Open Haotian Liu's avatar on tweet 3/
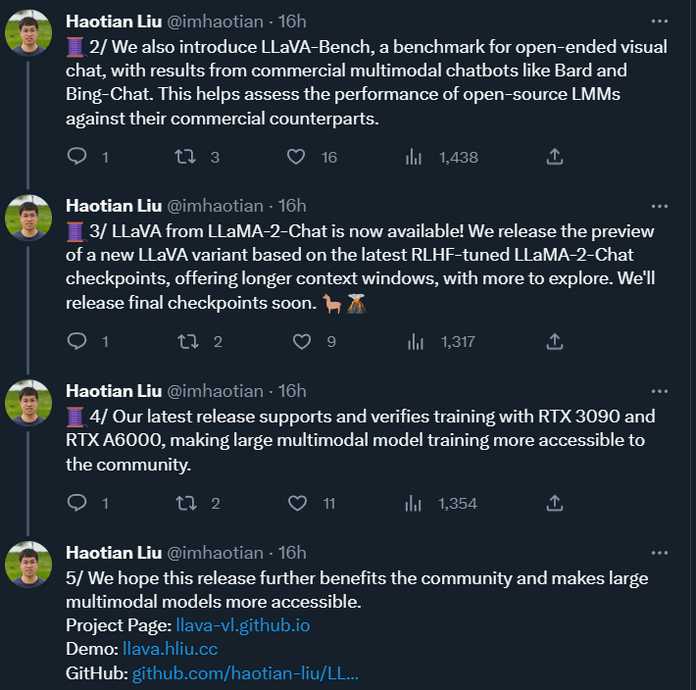Screen dimensions: 696x690 point(28,218)
